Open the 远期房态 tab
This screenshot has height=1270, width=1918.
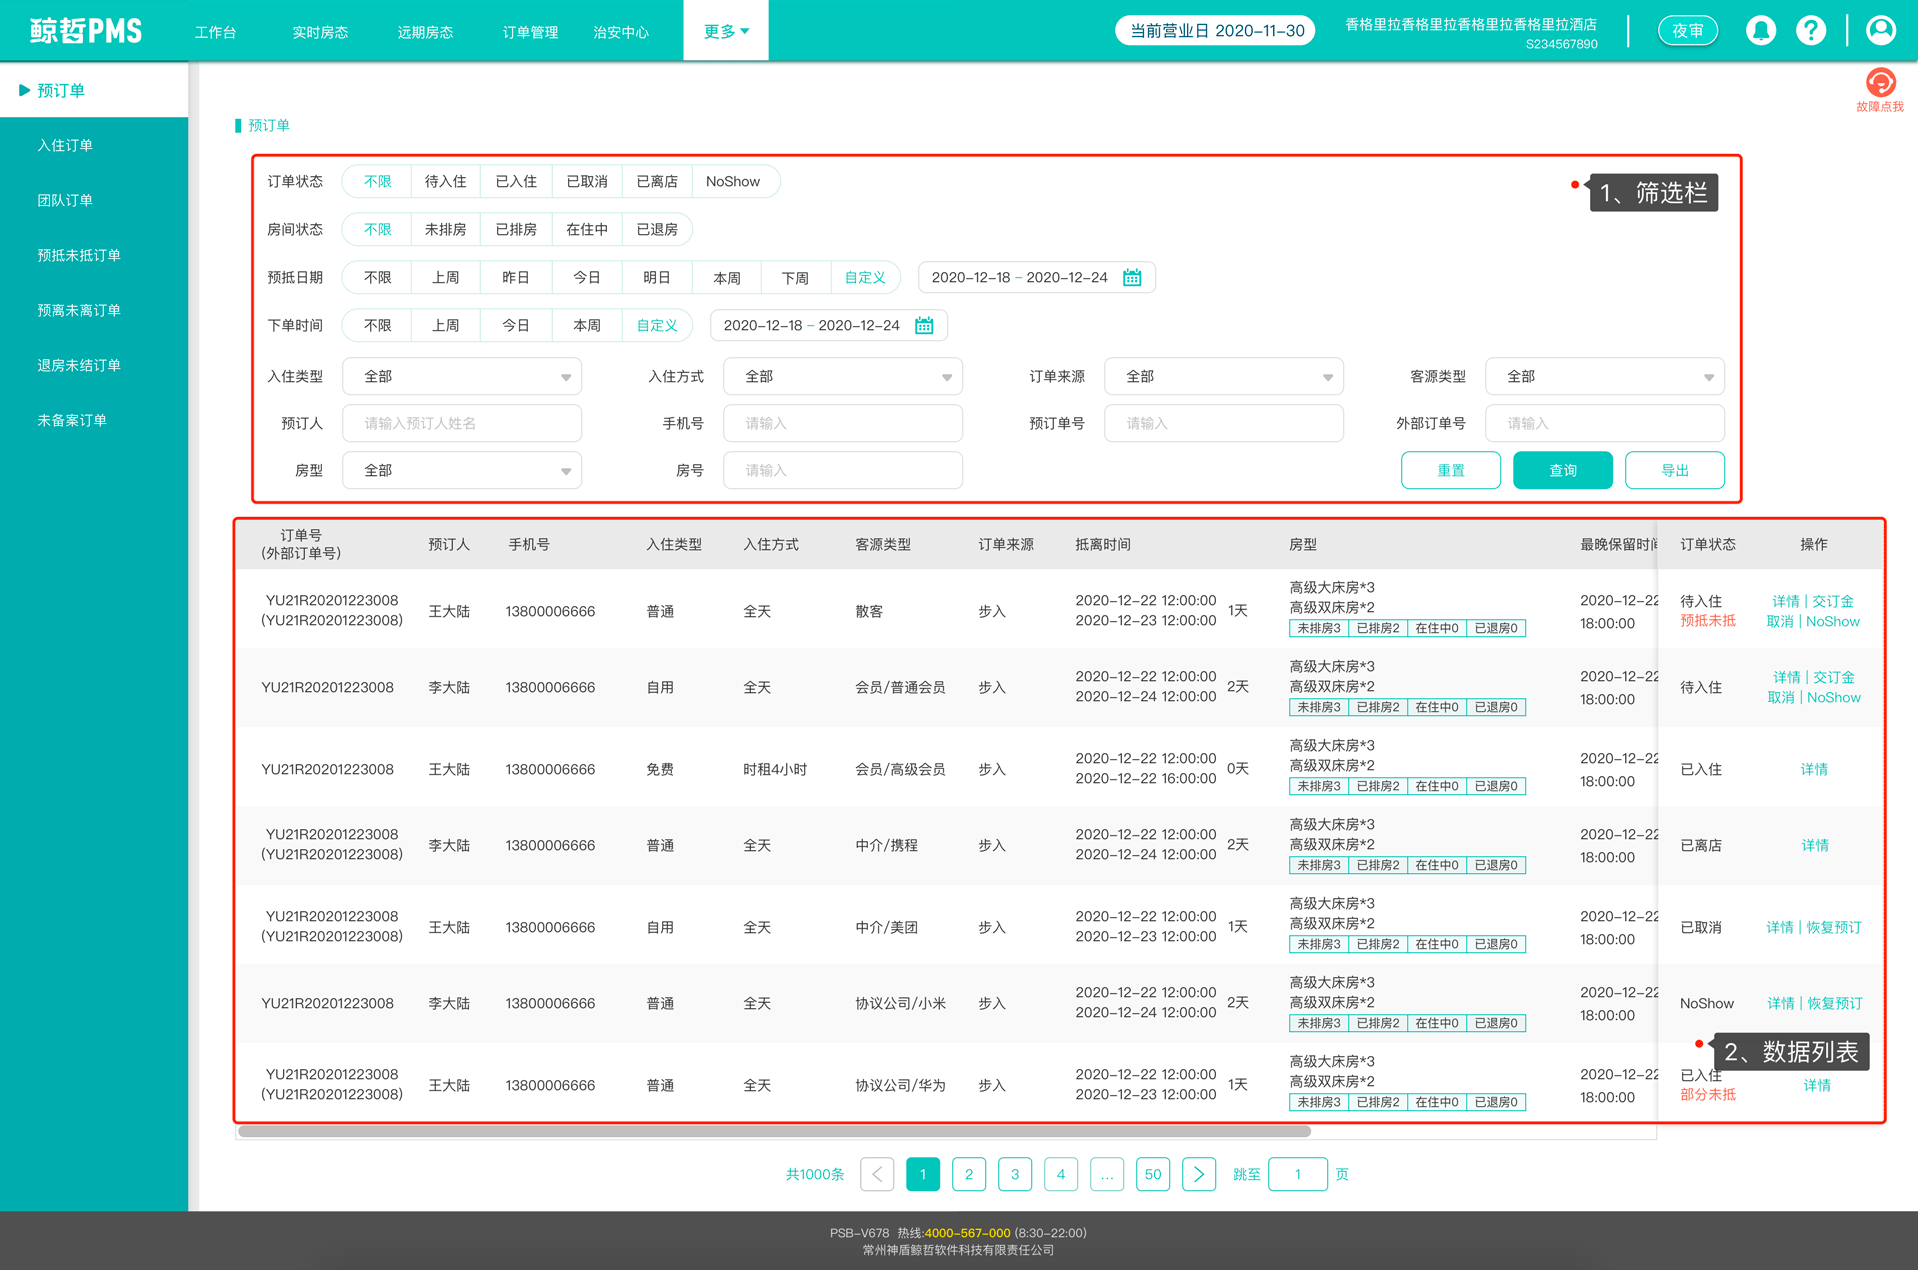point(425,32)
